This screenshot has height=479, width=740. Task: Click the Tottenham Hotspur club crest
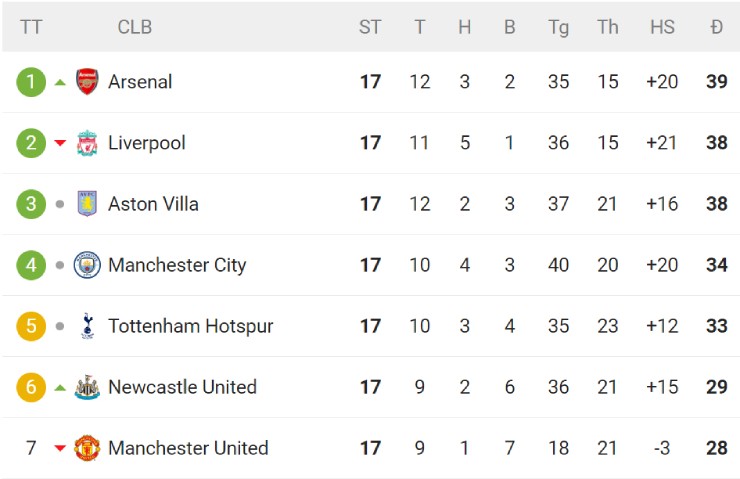point(88,326)
